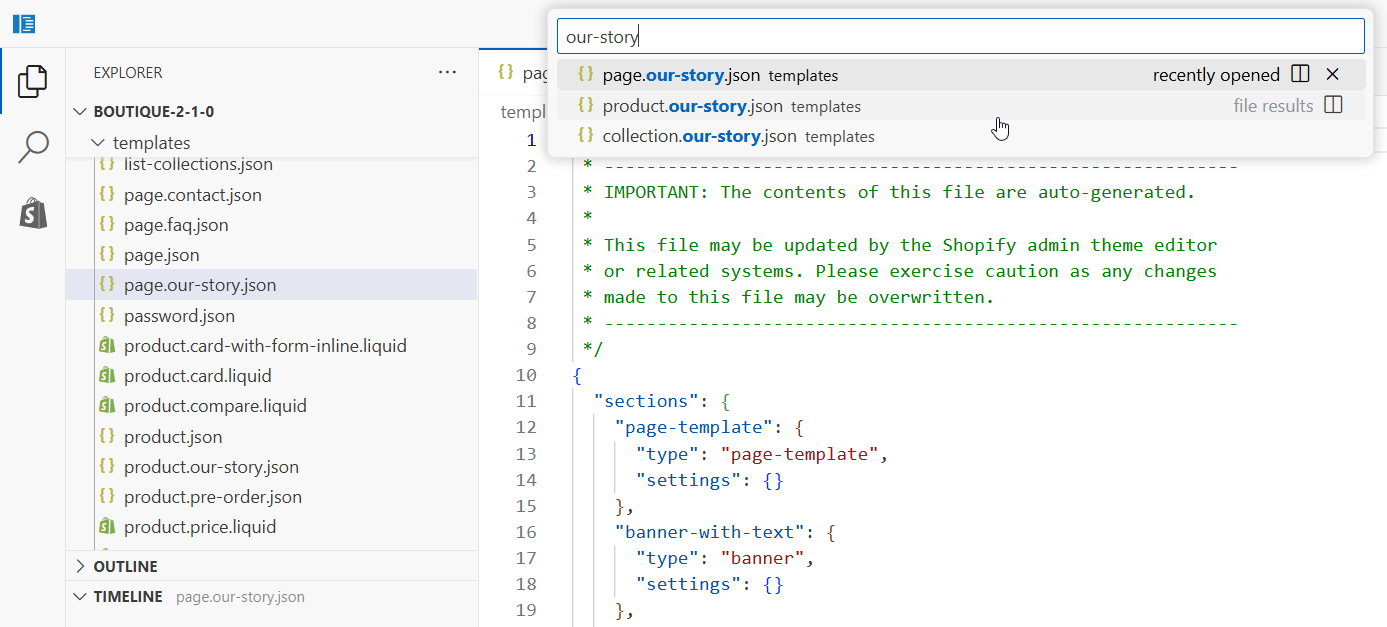Open page.our-story.json result to the side
This screenshot has width=1387, height=627.
[x=1300, y=75]
